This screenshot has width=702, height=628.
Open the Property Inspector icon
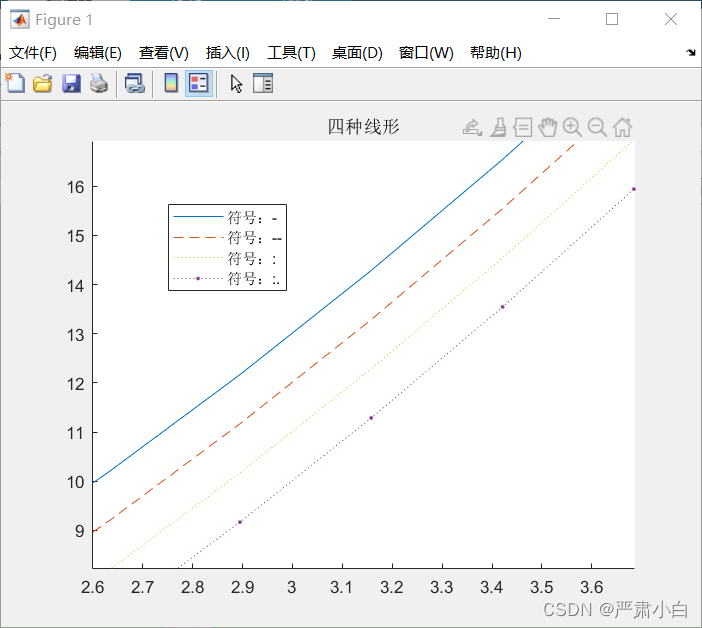(x=263, y=84)
